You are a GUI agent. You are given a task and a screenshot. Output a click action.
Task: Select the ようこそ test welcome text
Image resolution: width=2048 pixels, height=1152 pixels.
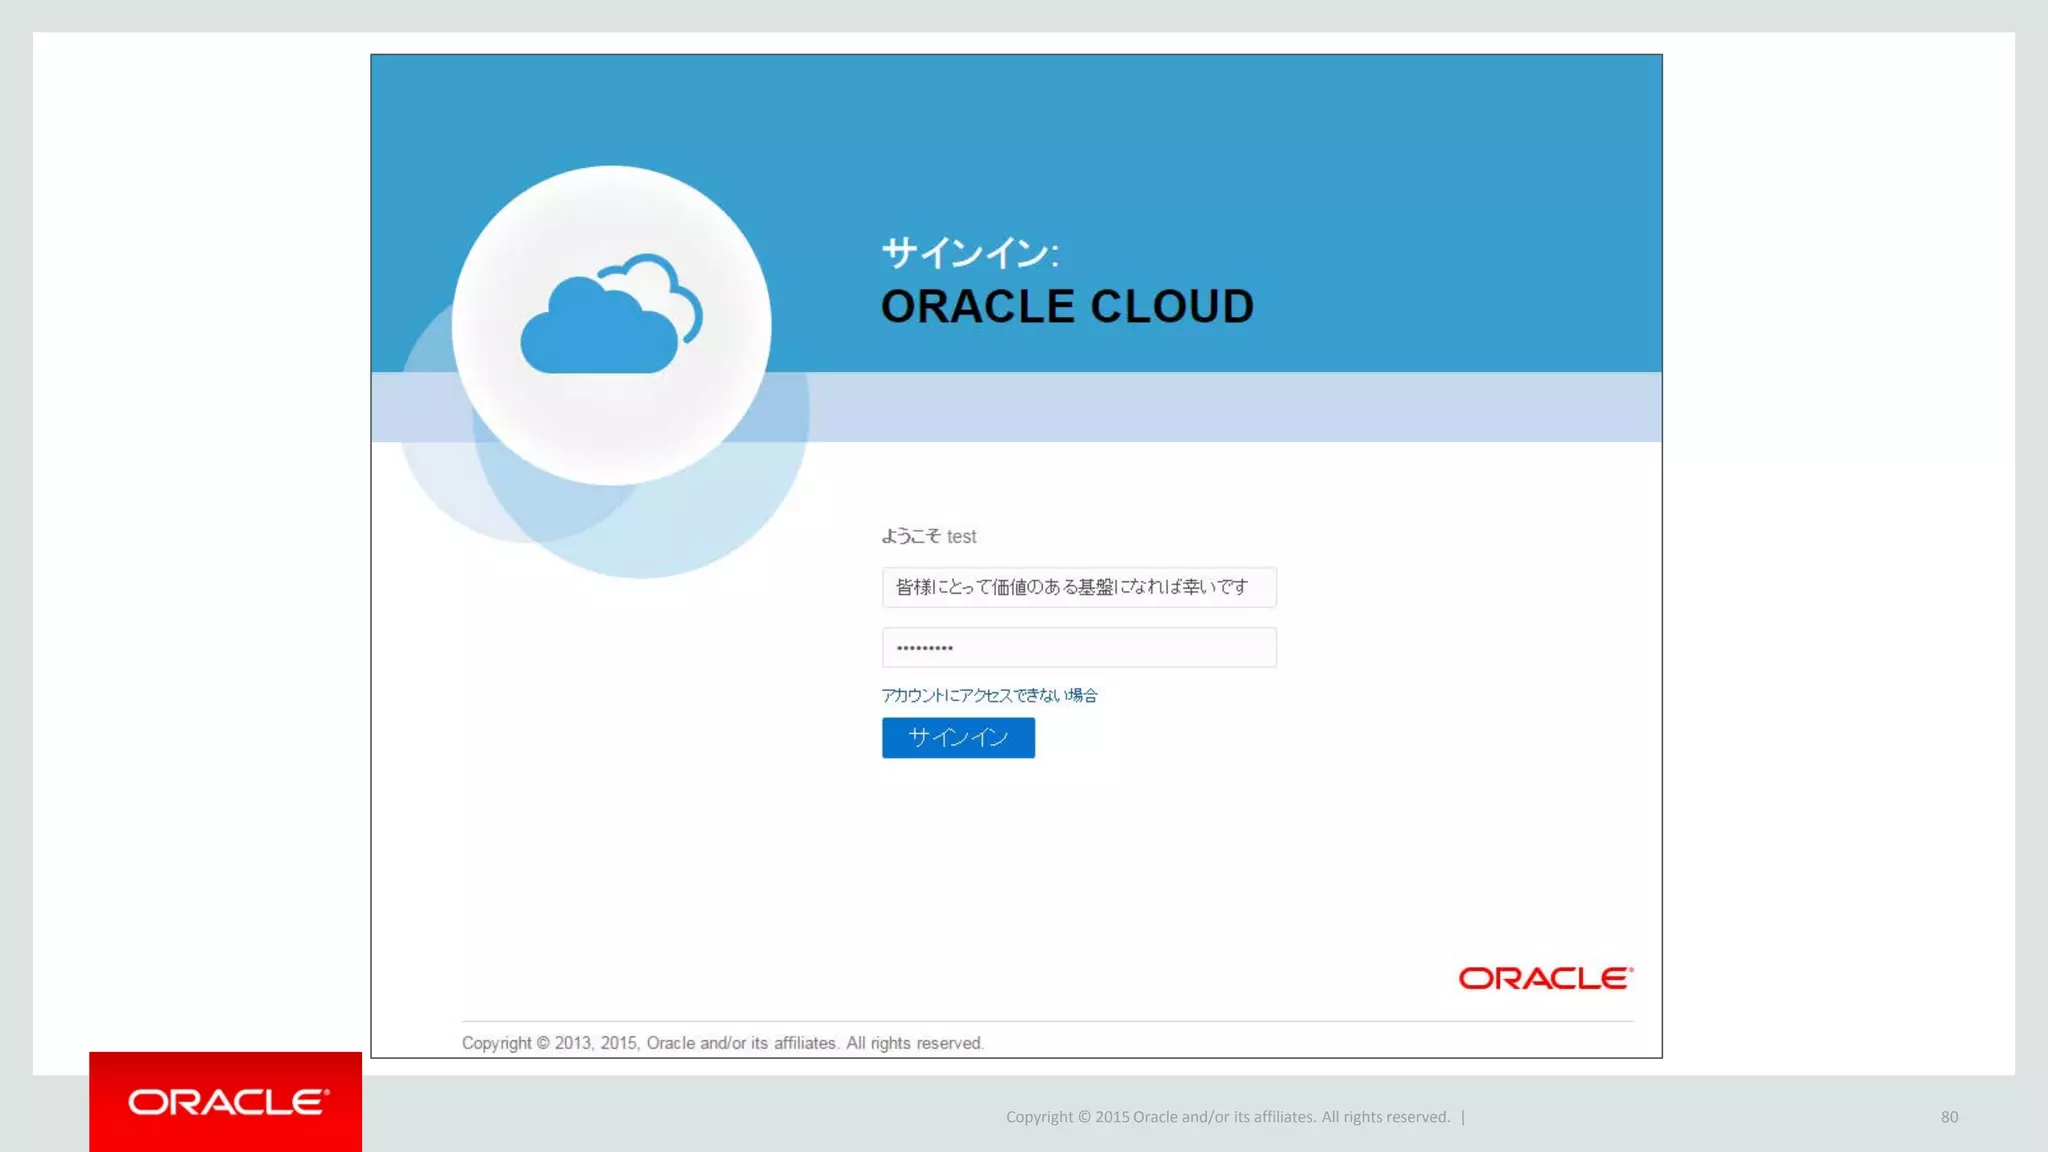pyautogui.click(x=928, y=536)
